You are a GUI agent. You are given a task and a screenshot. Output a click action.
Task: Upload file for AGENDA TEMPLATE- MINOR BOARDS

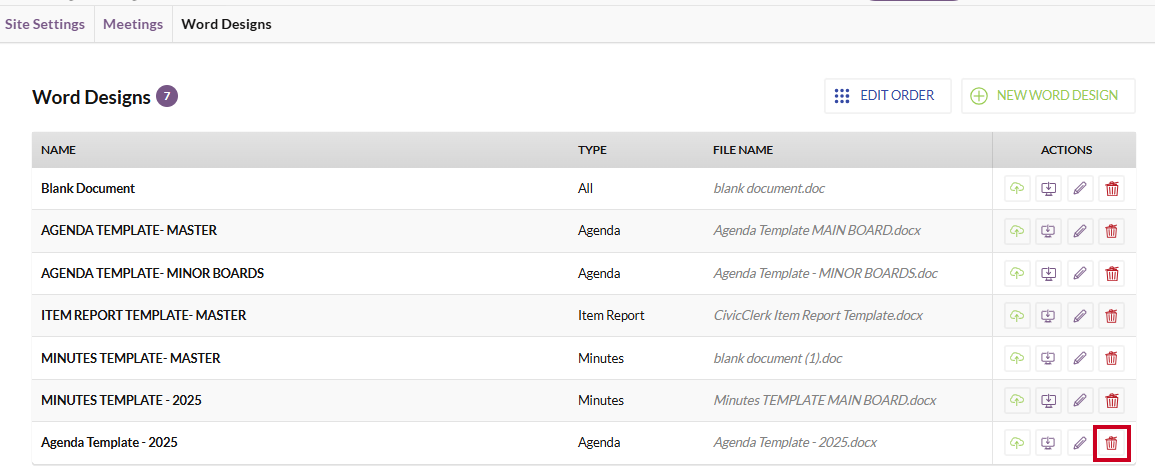1017,273
